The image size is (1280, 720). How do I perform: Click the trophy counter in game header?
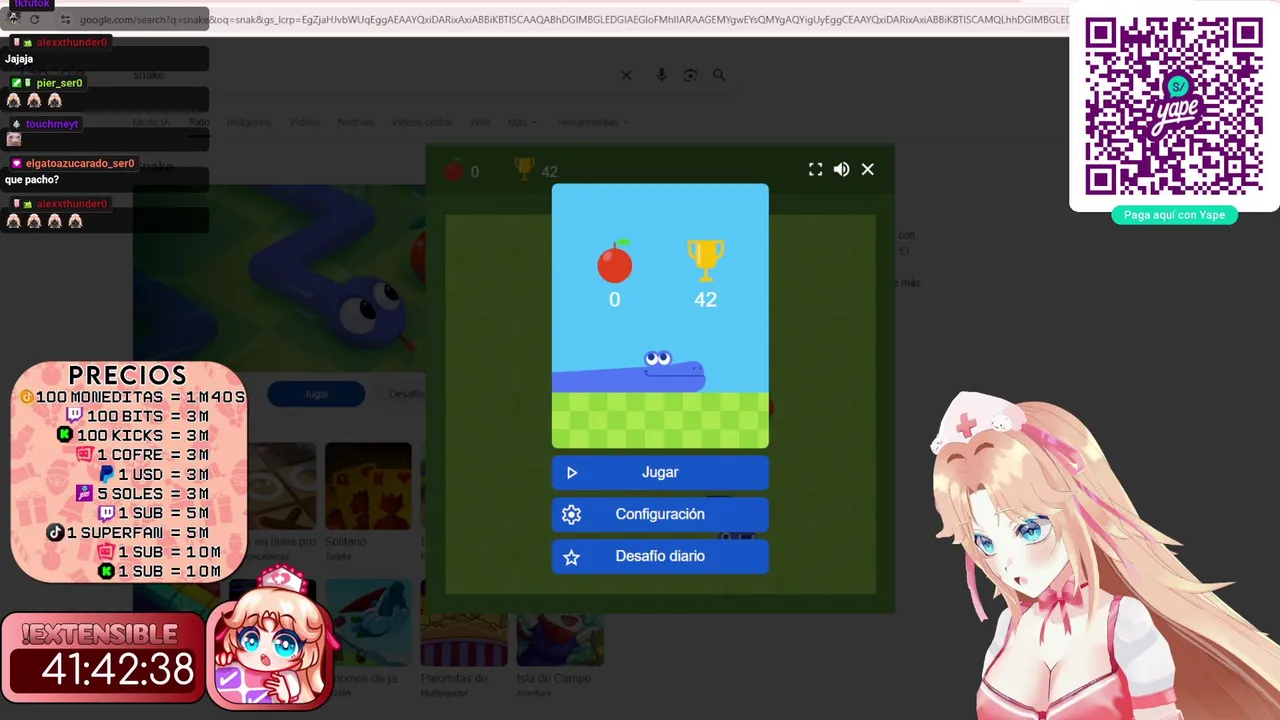(x=536, y=171)
